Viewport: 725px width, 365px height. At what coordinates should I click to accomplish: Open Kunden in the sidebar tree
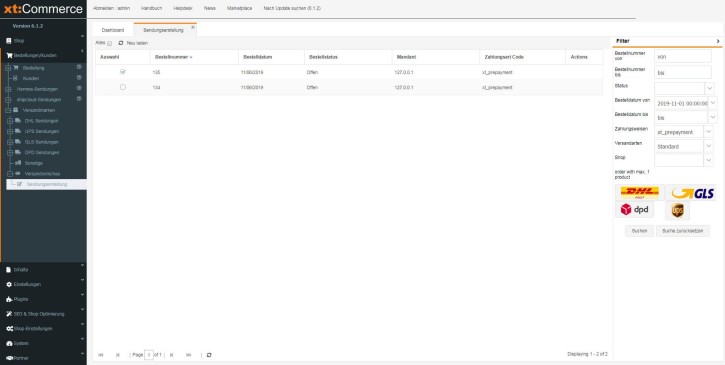click(x=31, y=78)
